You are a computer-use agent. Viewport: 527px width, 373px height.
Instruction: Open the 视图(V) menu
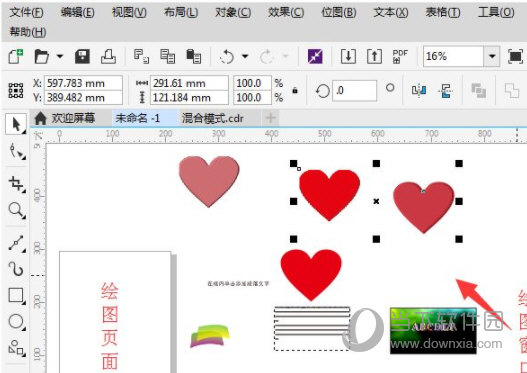(x=129, y=13)
